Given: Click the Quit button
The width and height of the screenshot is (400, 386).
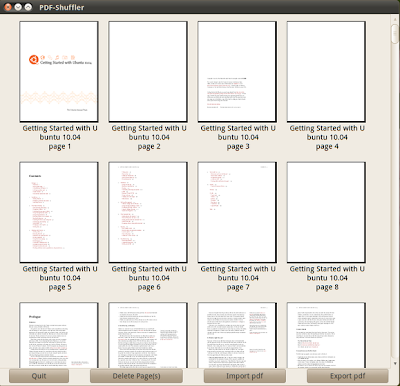Looking at the screenshot, I should 39,376.
